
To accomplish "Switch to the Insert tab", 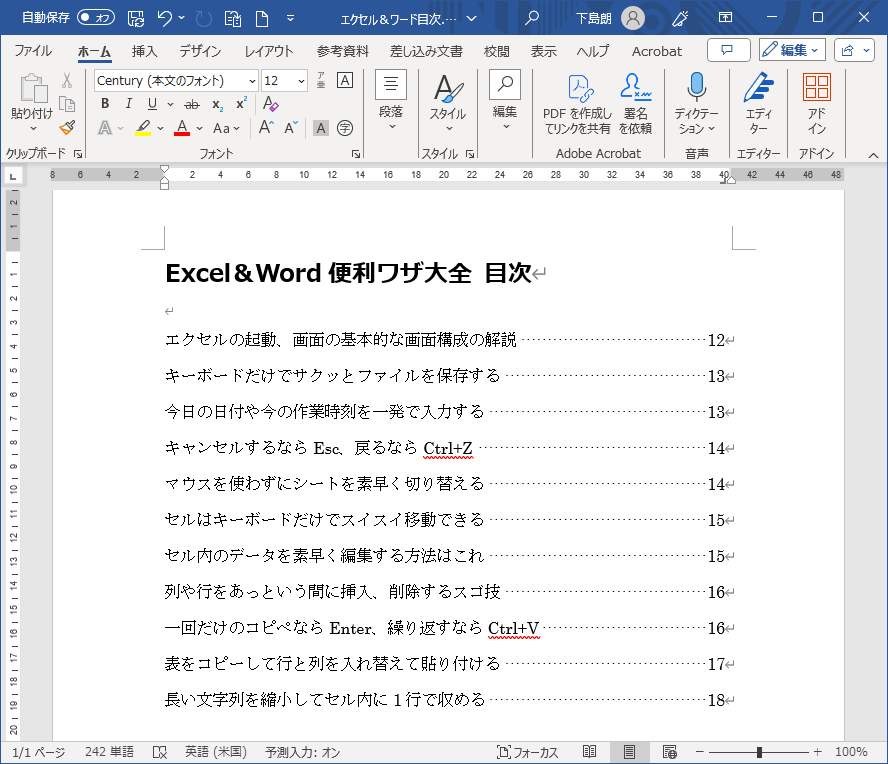I will pyautogui.click(x=145, y=51).
